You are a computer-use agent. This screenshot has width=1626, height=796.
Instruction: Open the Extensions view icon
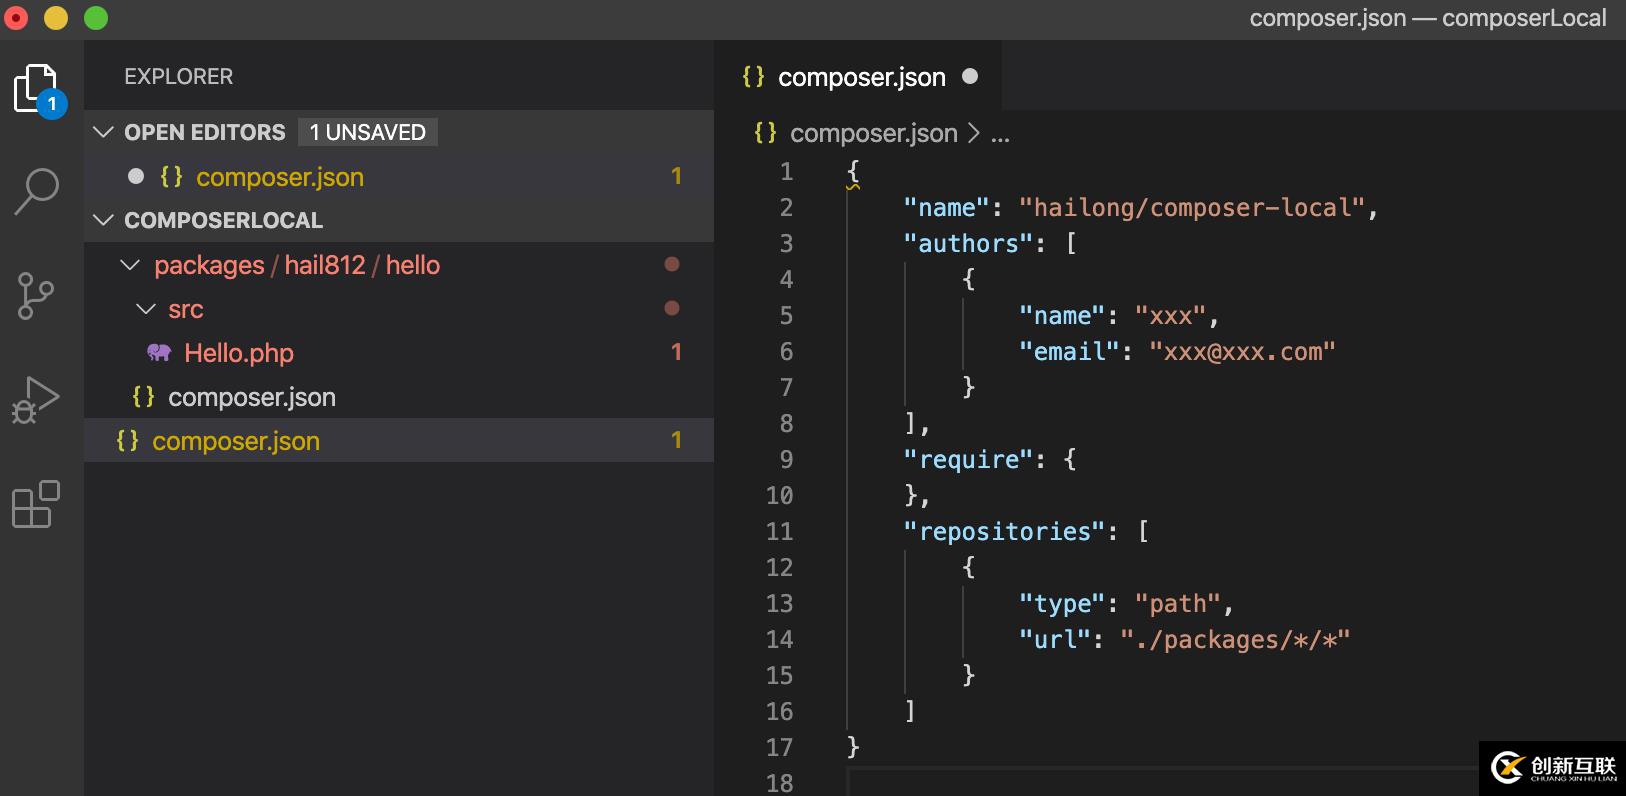coord(36,504)
